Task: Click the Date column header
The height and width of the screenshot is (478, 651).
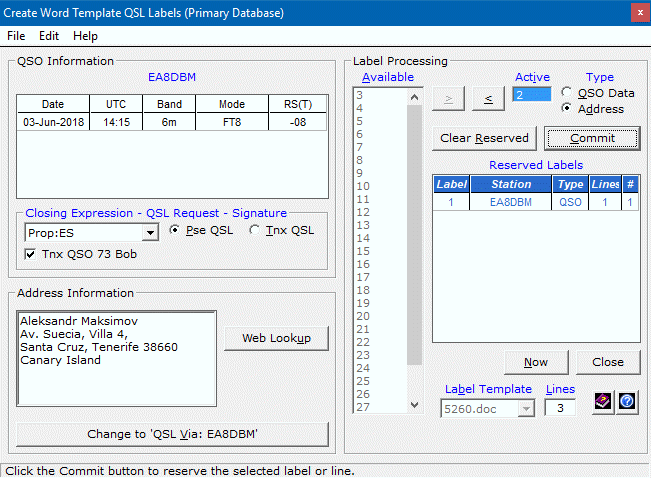Action: [x=53, y=104]
